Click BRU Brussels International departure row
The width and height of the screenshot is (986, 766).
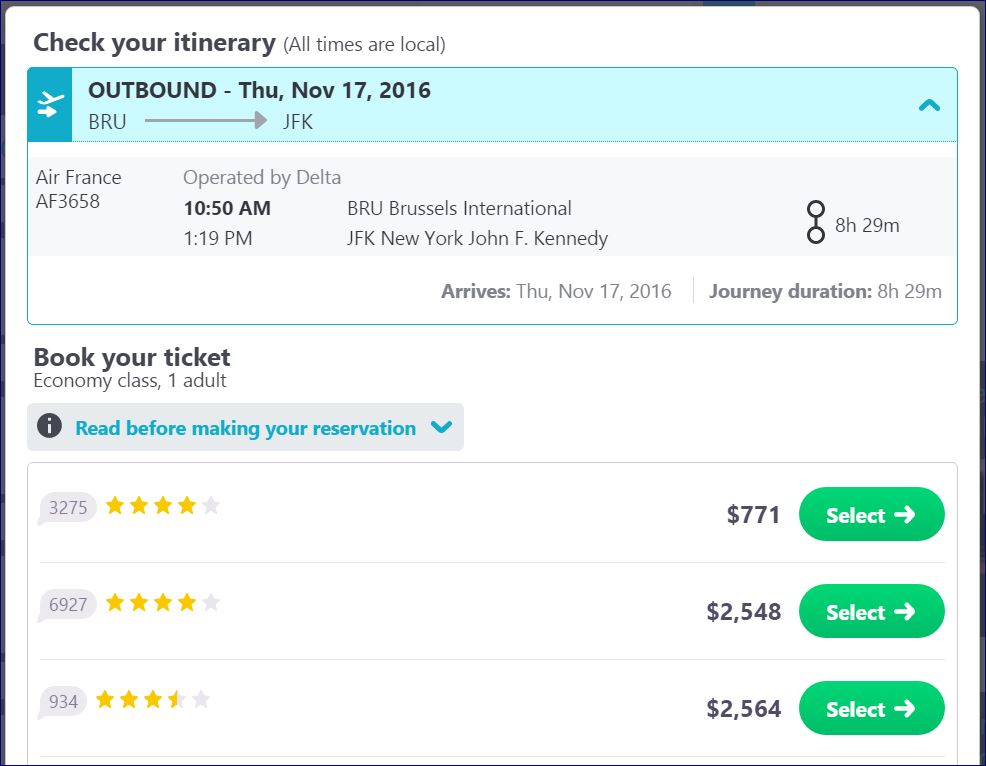pyautogui.click(x=459, y=209)
